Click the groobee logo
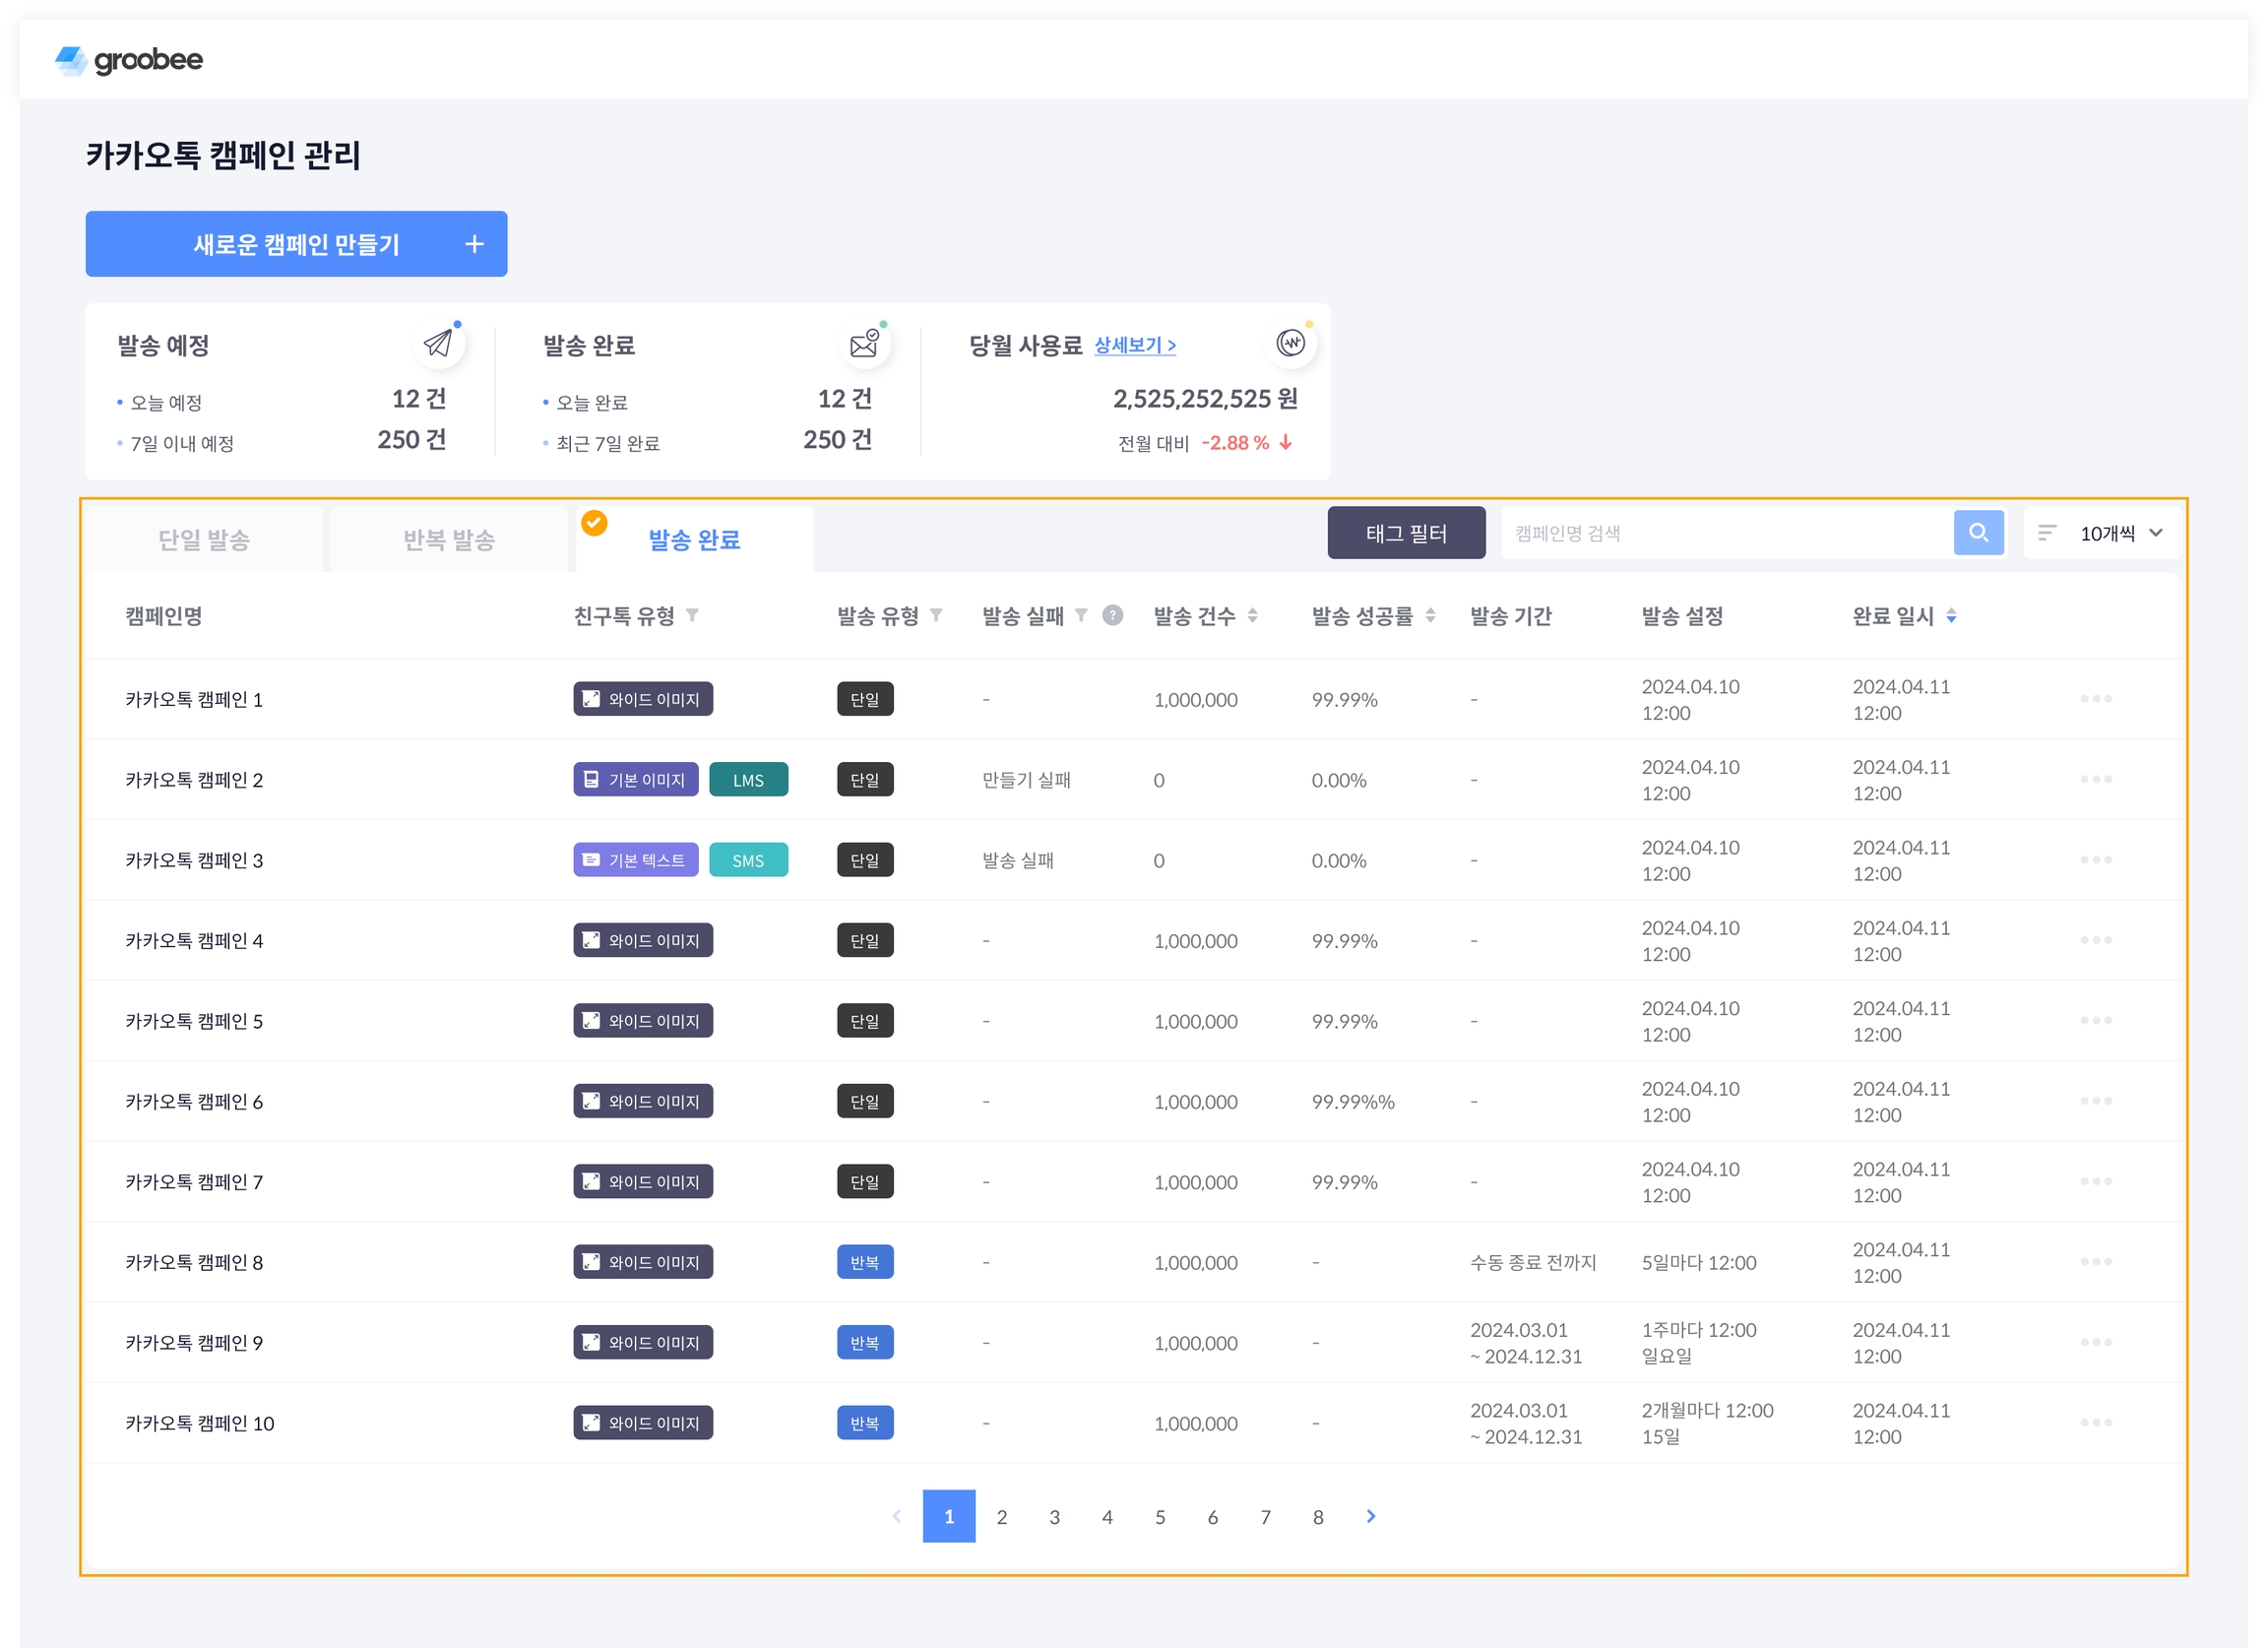The height and width of the screenshot is (1648, 2268). 129,60
